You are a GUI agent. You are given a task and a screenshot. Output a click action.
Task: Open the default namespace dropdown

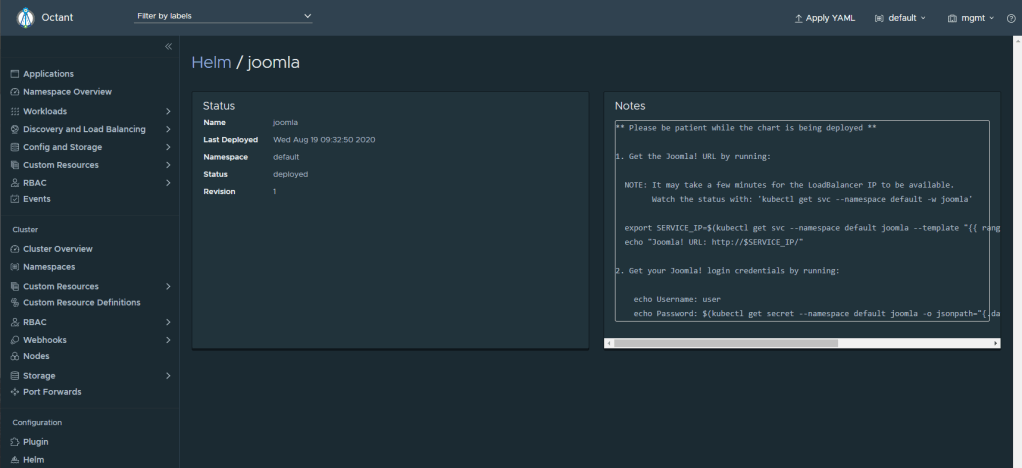pos(899,18)
